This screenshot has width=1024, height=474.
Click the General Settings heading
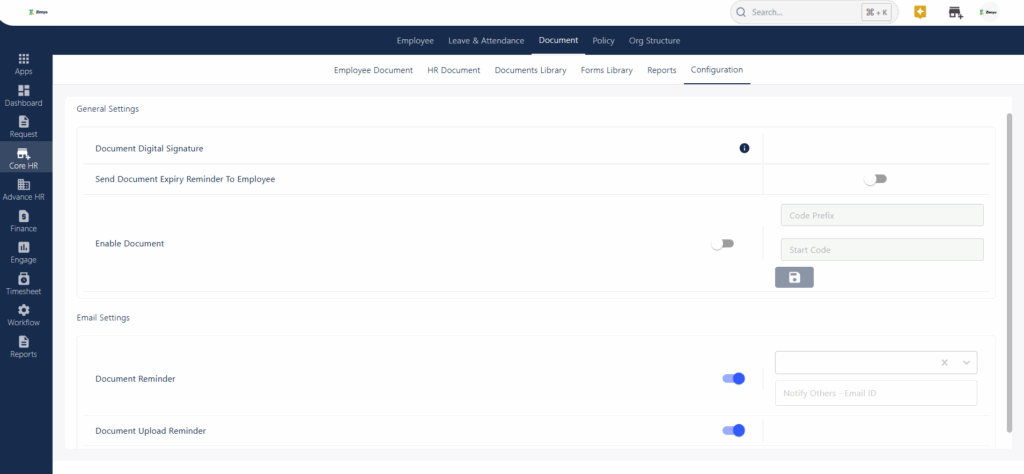click(108, 109)
